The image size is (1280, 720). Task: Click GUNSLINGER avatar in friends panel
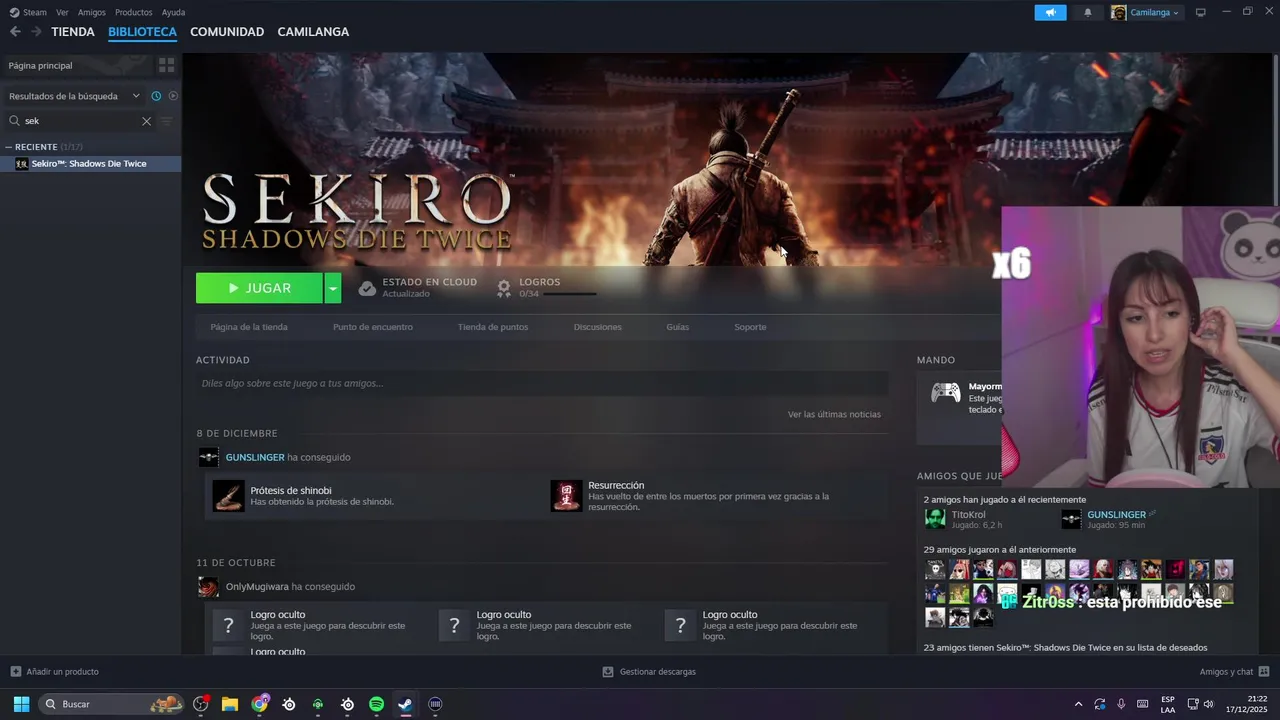[1071, 519]
